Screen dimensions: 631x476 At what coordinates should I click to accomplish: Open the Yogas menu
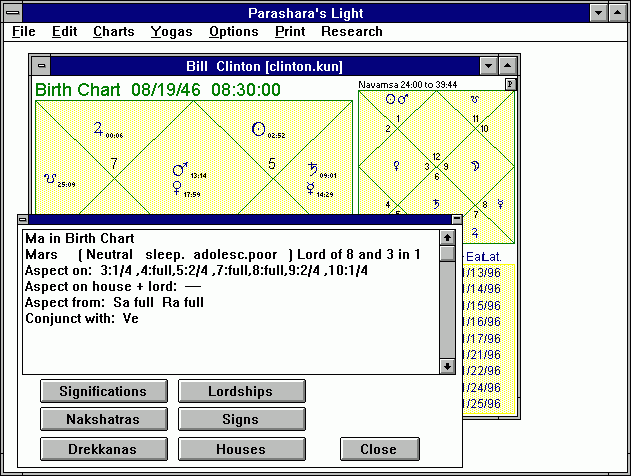coord(171,31)
